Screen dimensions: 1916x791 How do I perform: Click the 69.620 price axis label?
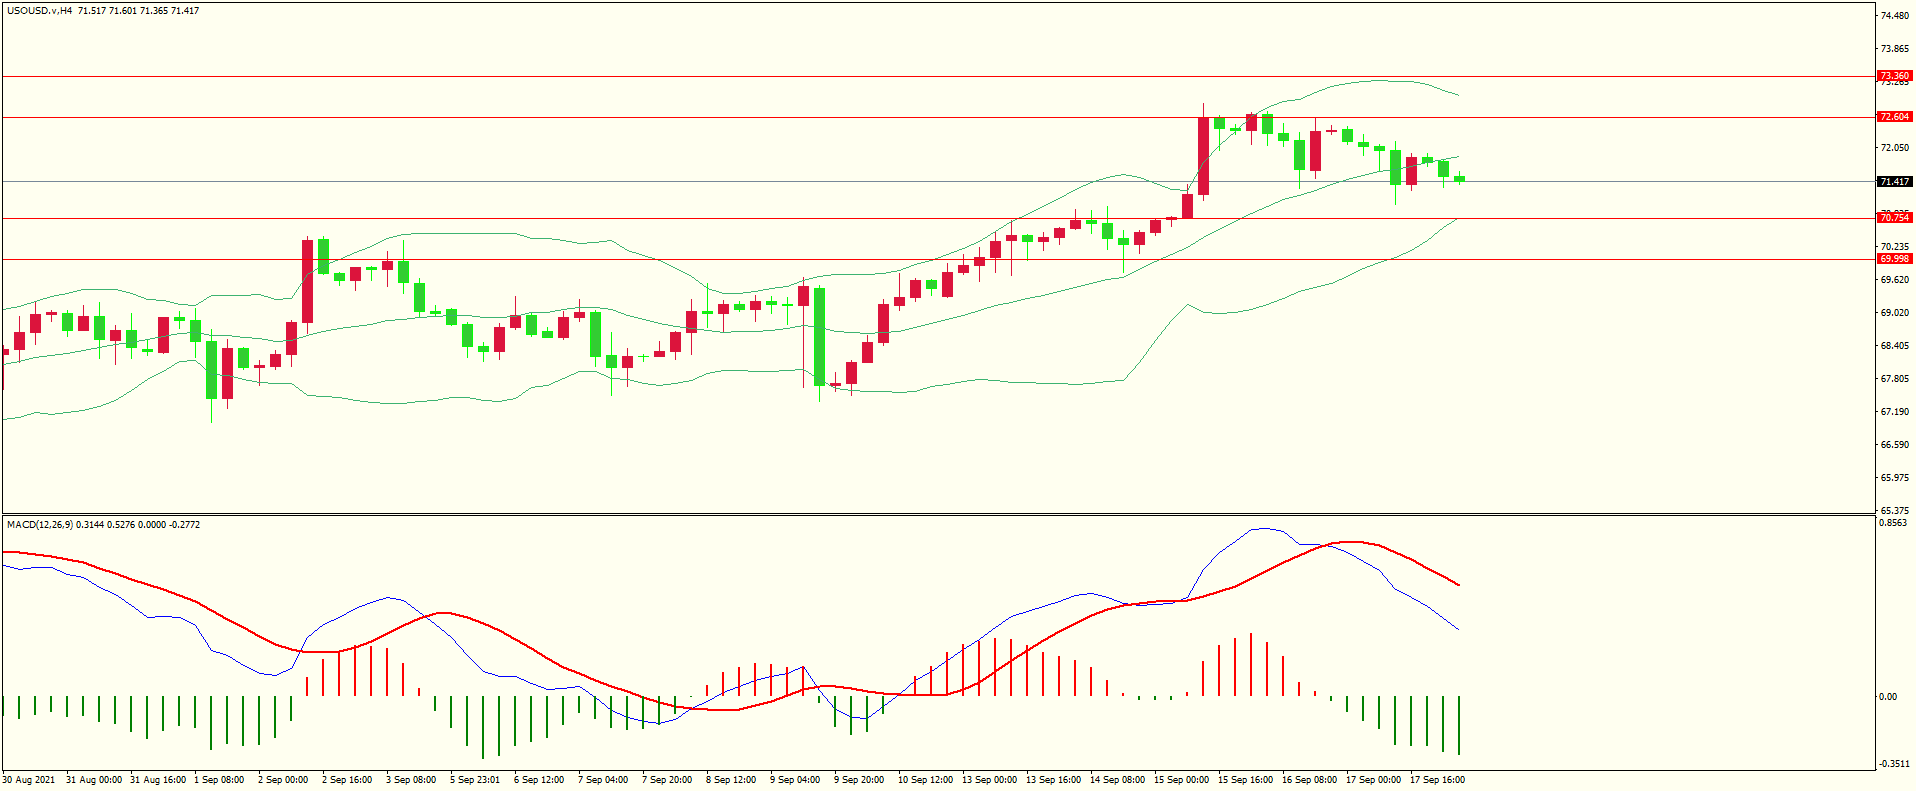[x=1894, y=280]
